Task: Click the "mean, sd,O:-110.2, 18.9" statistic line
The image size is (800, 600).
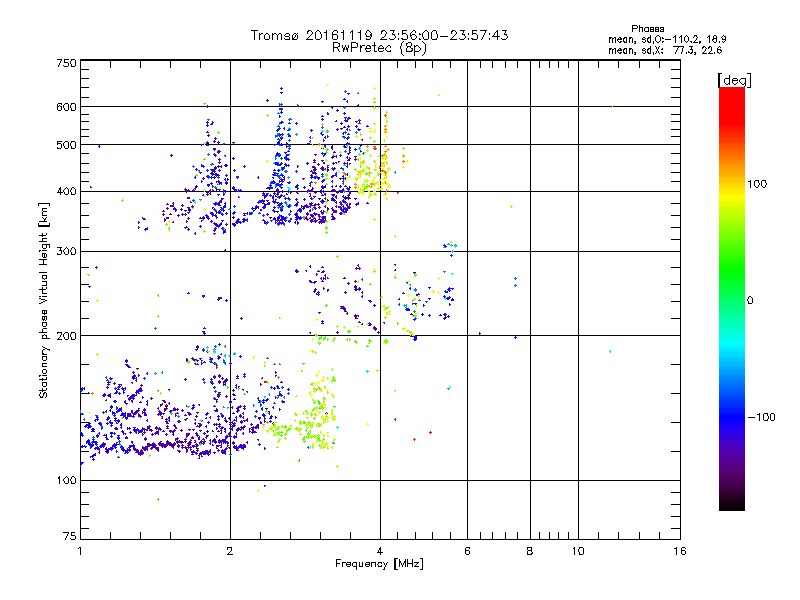Action: coord(667,39)
